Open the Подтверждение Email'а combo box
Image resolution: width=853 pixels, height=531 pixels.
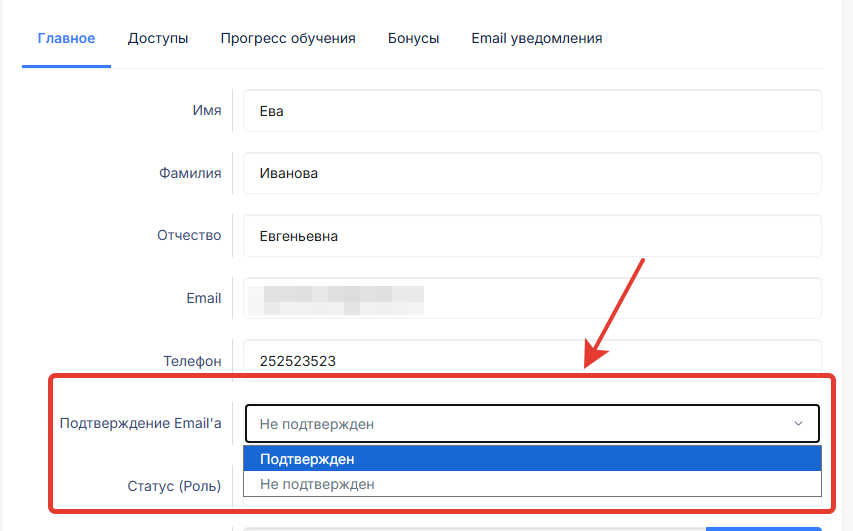(530, 424)
